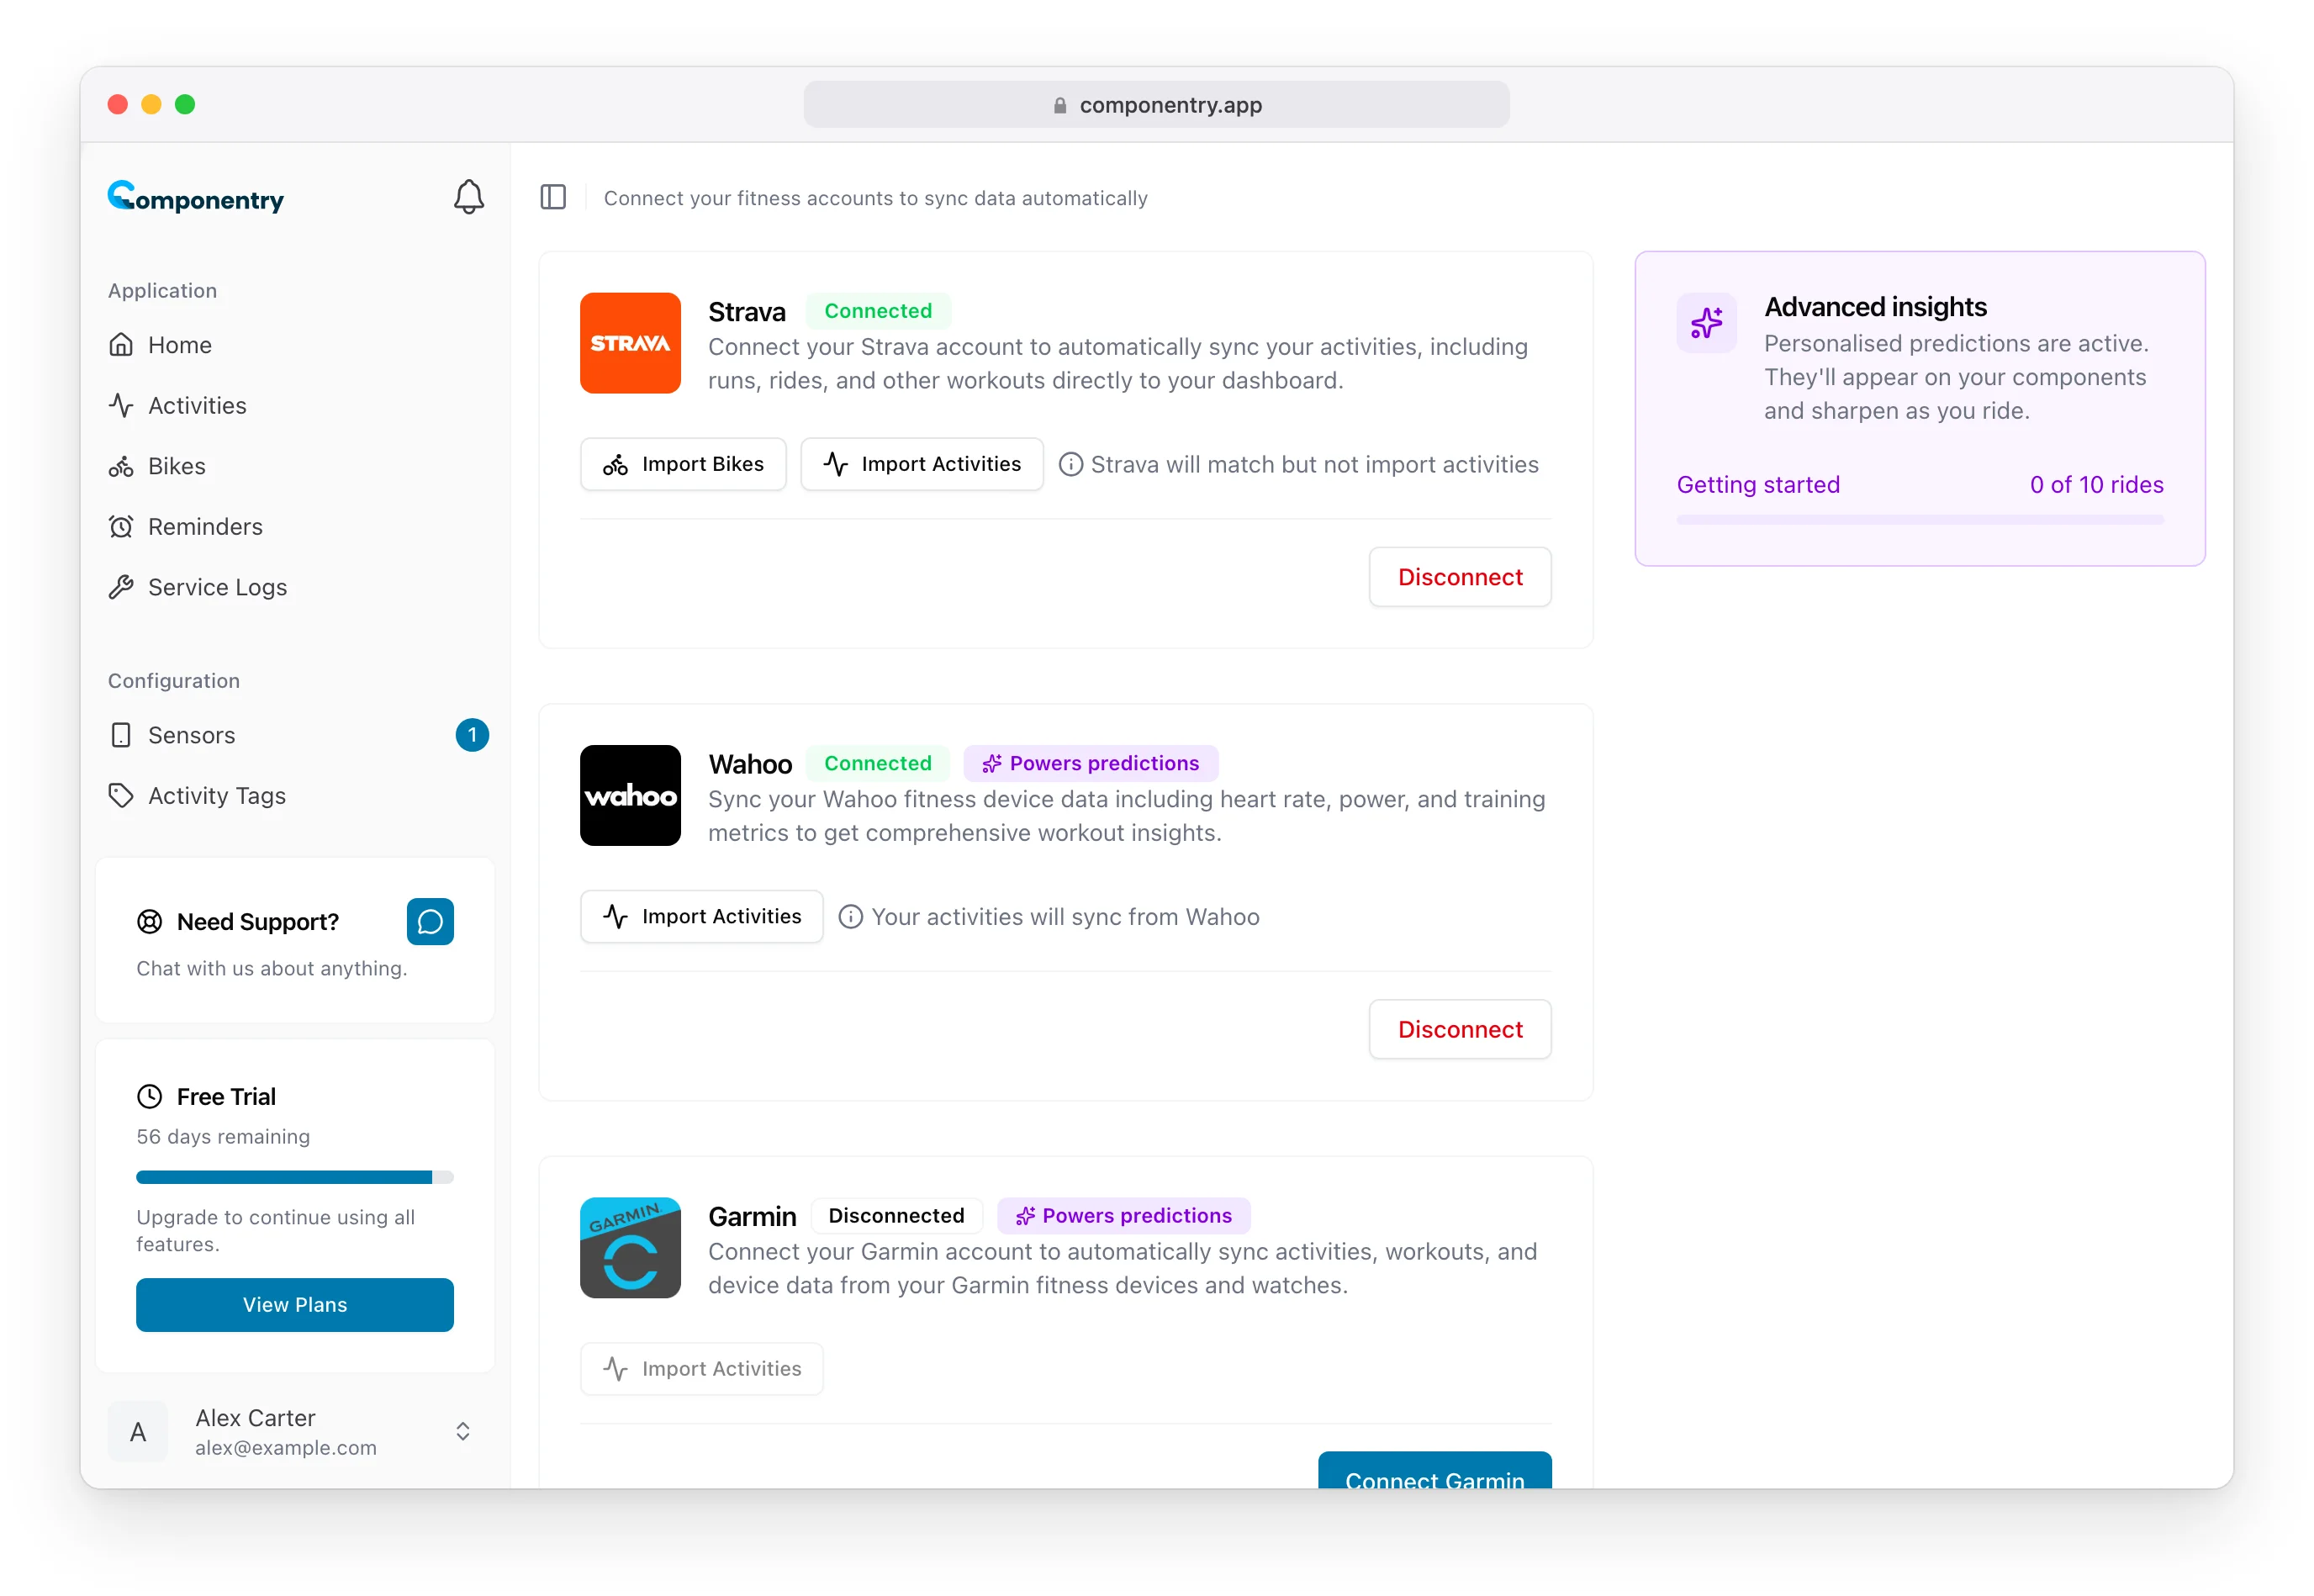The height and width of the screenshot is (1596, 2314).
Task: Click Wahoo Powers predictions badge
Action: point(1090,763)
